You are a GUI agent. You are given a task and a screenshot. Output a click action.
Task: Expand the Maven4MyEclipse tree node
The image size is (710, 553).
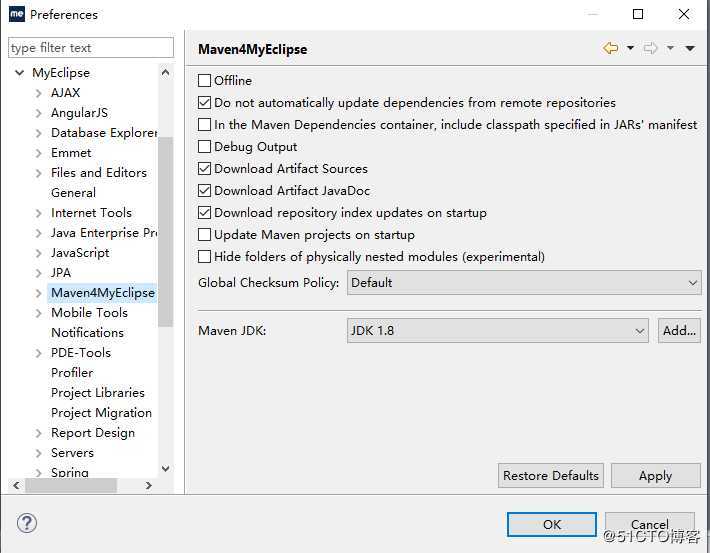38,293
